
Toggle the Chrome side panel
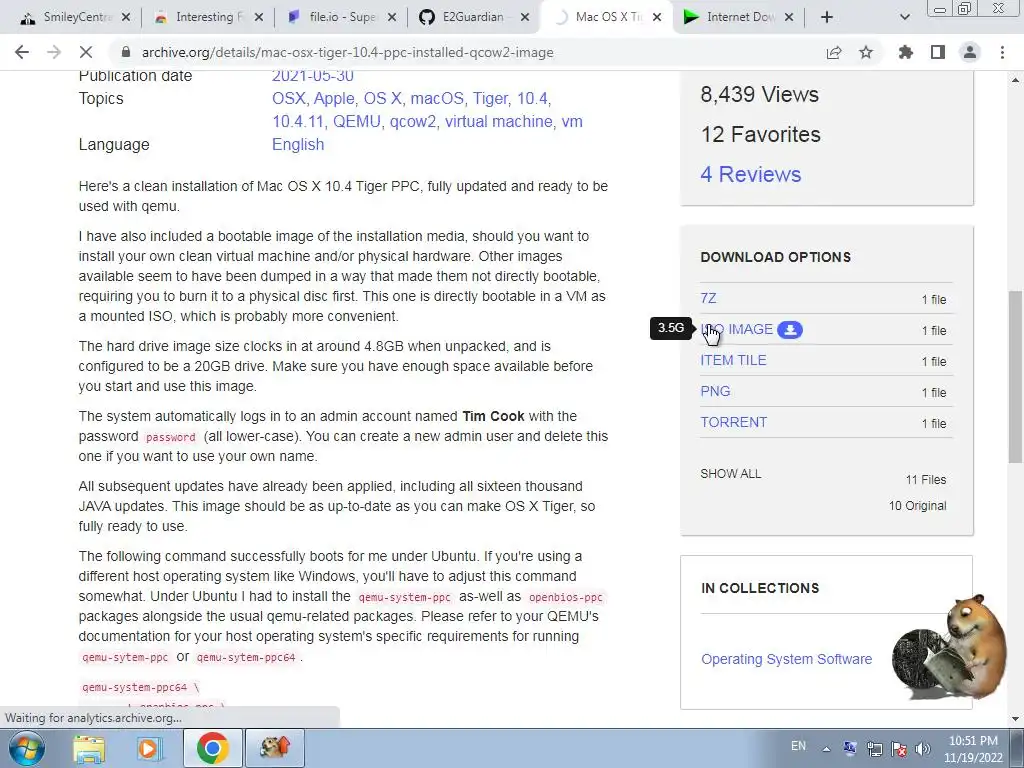(938, 52)
